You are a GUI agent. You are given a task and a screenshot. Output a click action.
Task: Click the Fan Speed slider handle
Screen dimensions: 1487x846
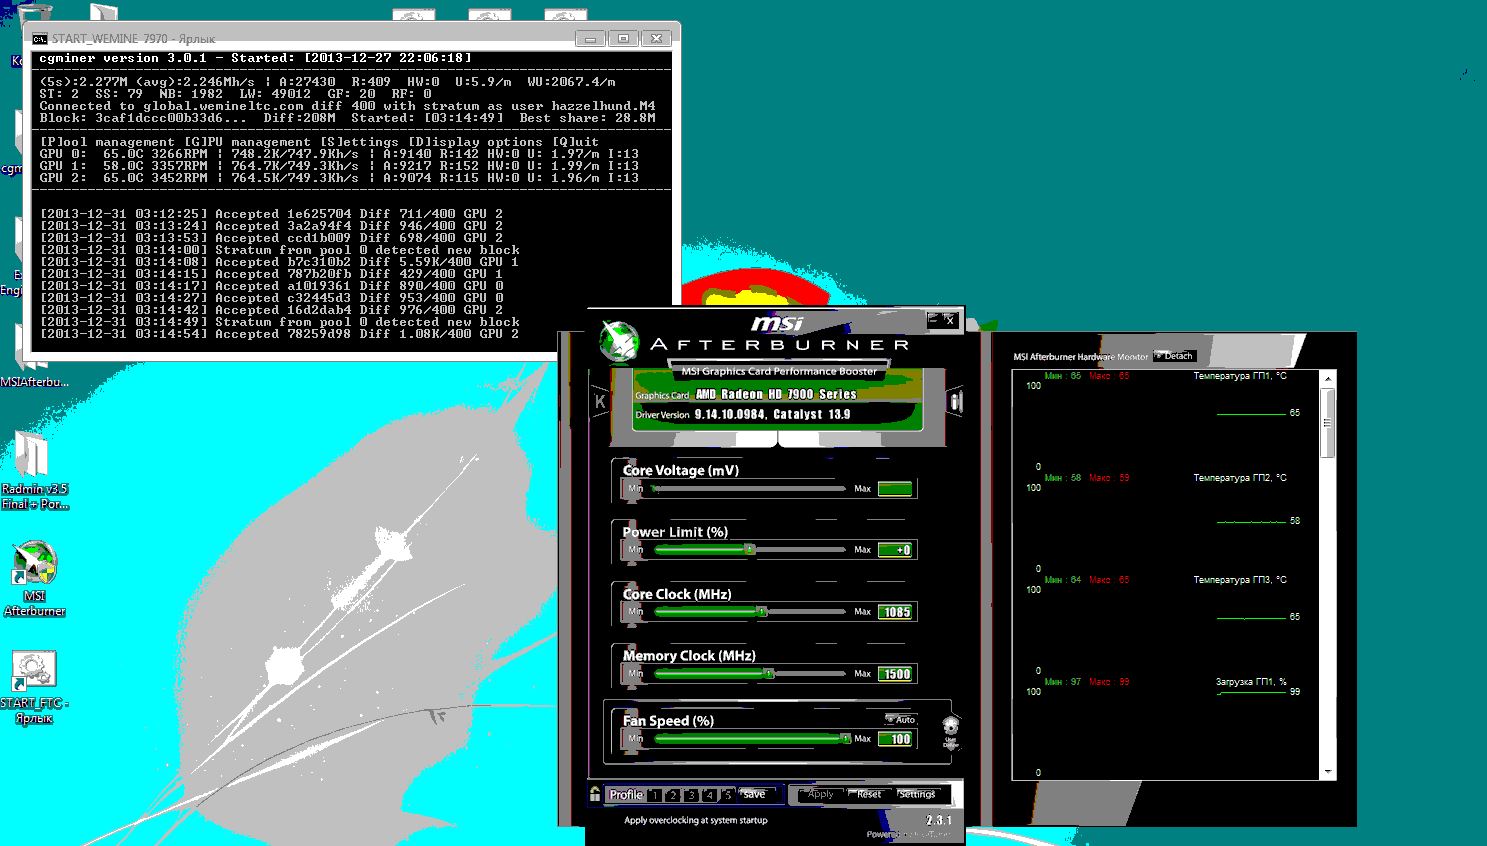[846, 738]
